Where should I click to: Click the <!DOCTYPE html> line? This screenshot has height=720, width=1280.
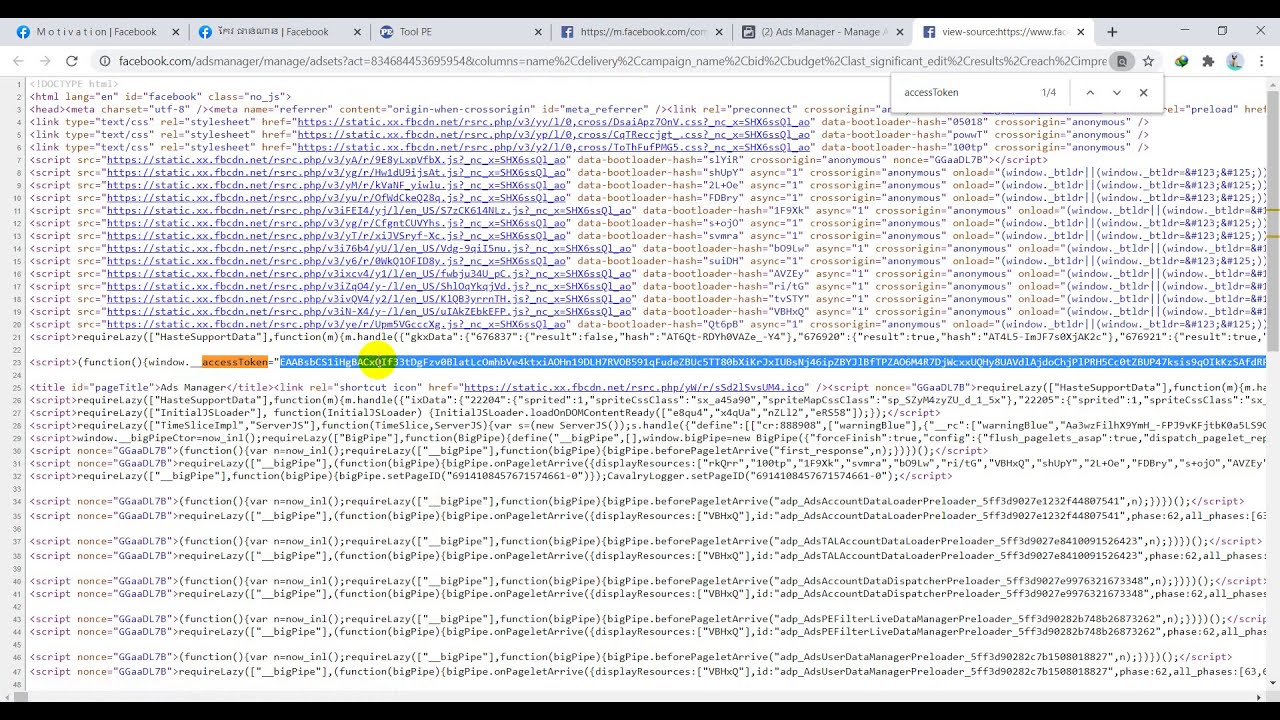click(74, 84)
